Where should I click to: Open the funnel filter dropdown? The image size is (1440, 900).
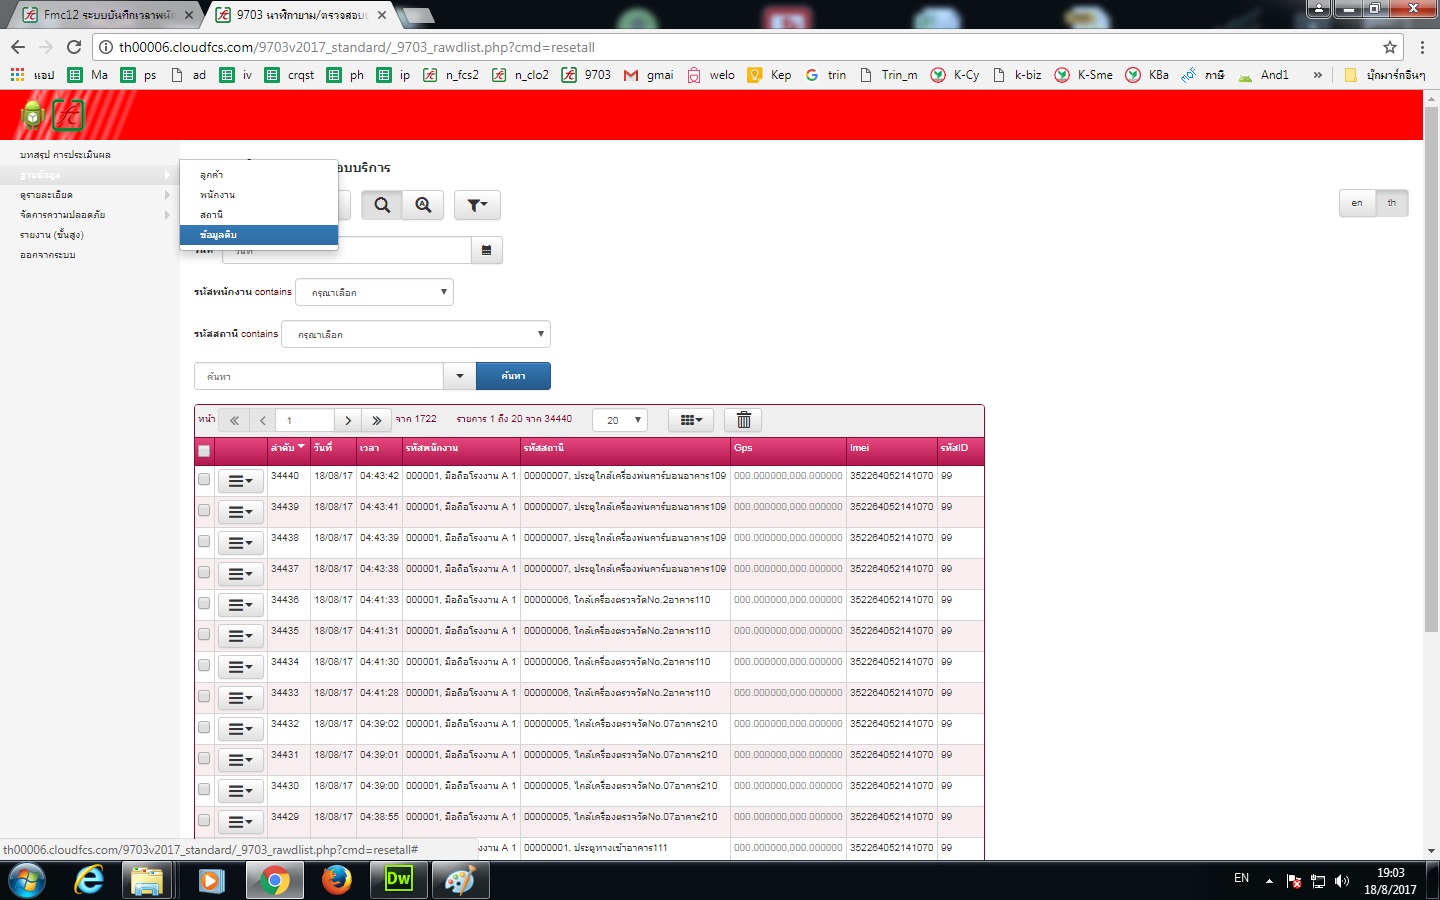[x=477, y=205]
